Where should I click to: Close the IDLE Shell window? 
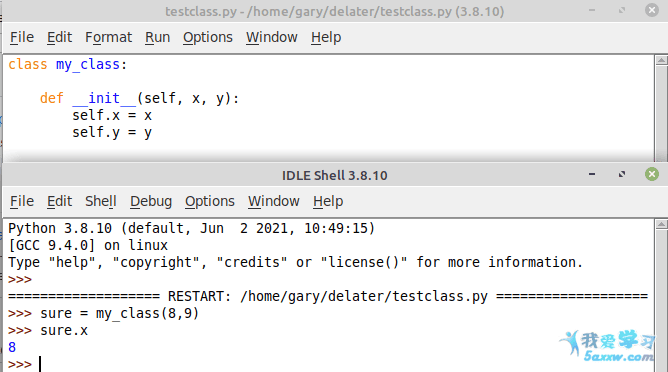[x=651, y=174]
